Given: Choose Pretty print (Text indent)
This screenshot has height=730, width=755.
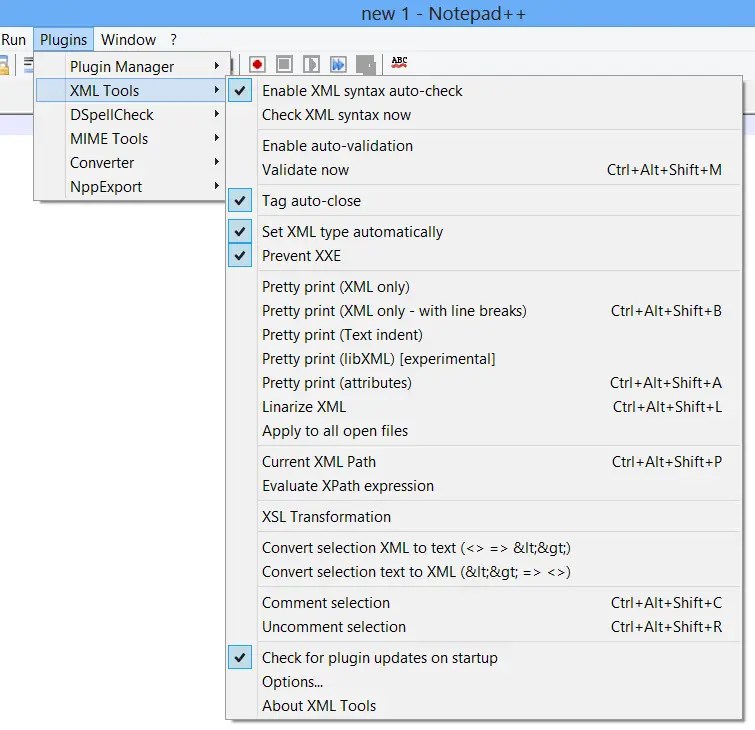Looking at the screenshot, I should tap(484, 335).
